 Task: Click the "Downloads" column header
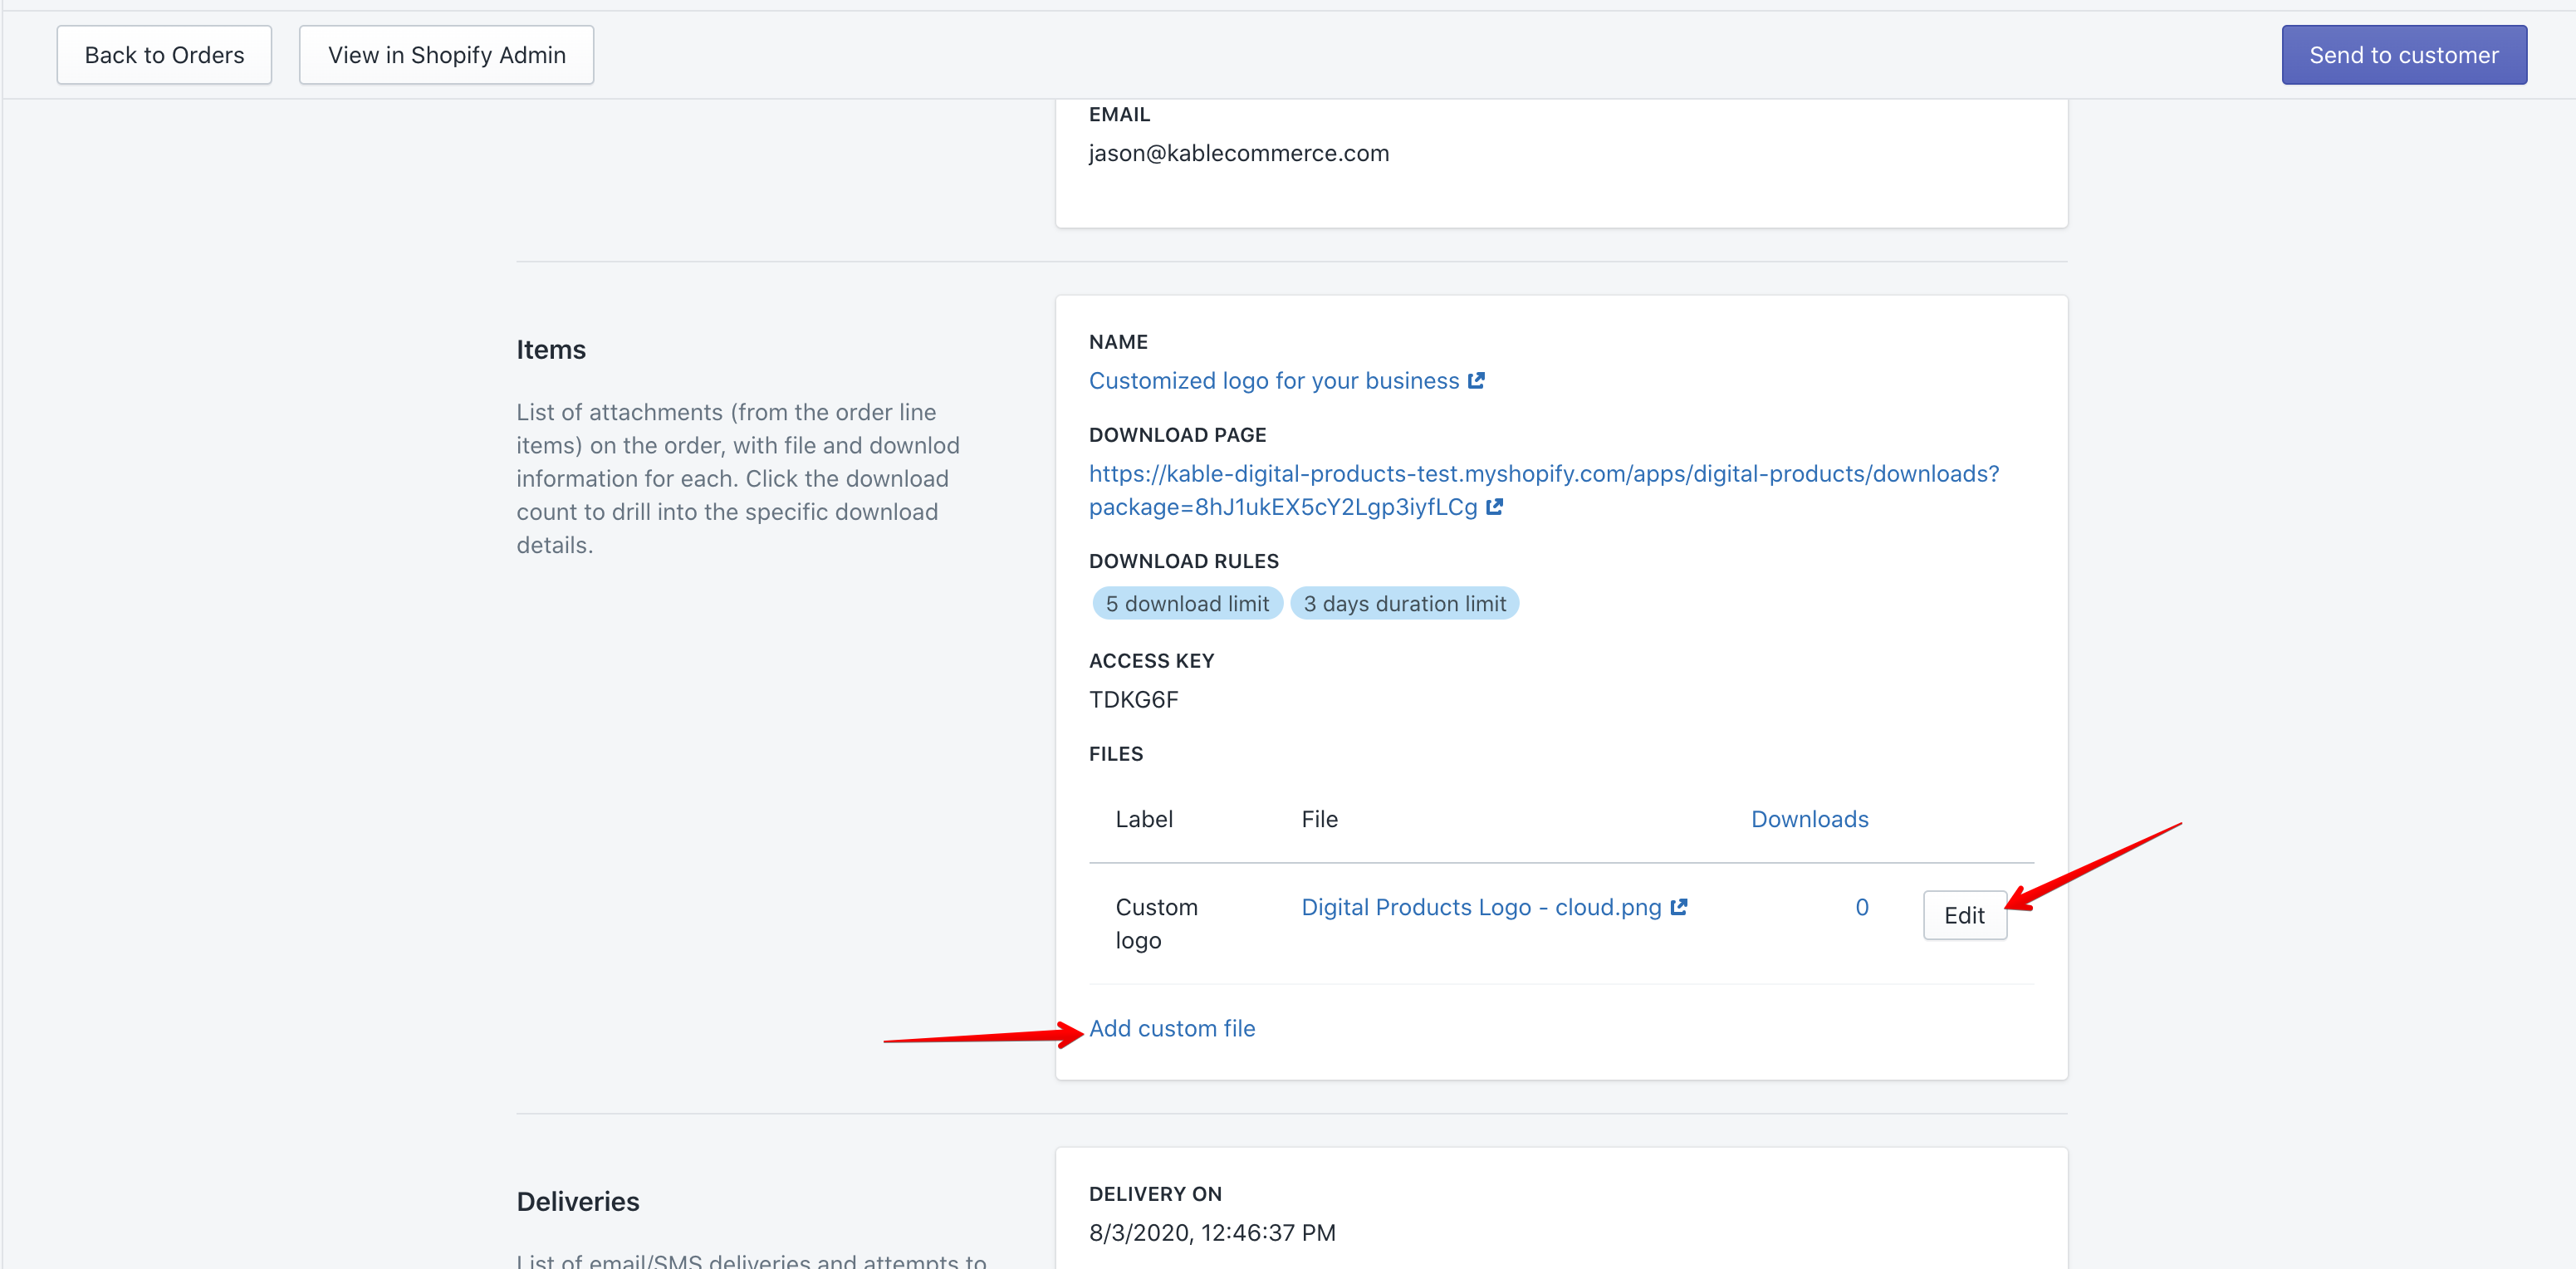(x=1809, y=818)
